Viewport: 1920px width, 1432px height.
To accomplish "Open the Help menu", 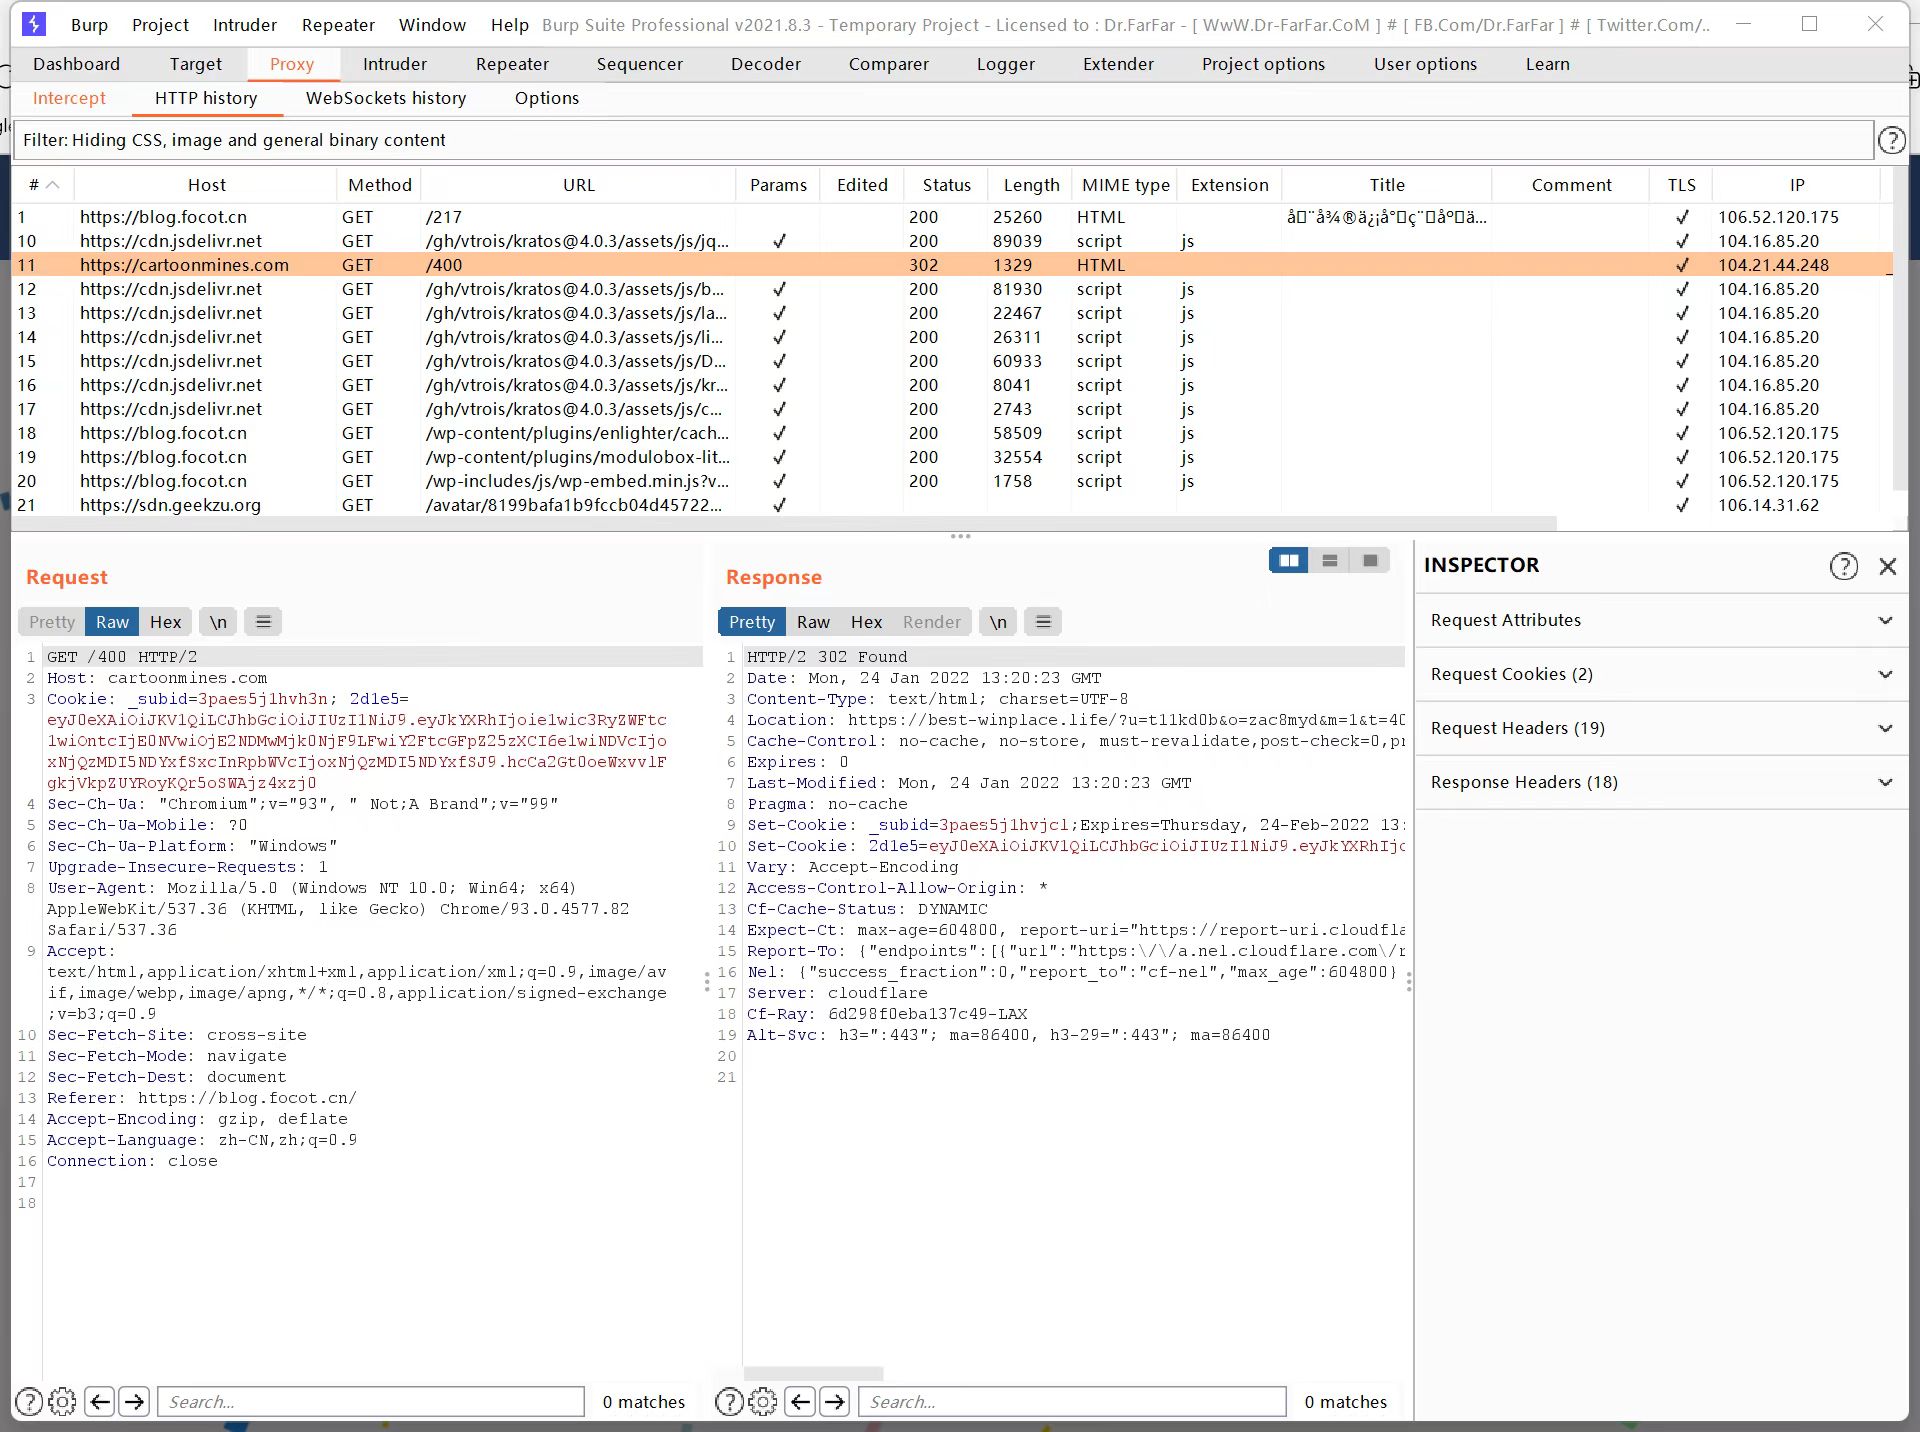I will click(x=509, y=25).
